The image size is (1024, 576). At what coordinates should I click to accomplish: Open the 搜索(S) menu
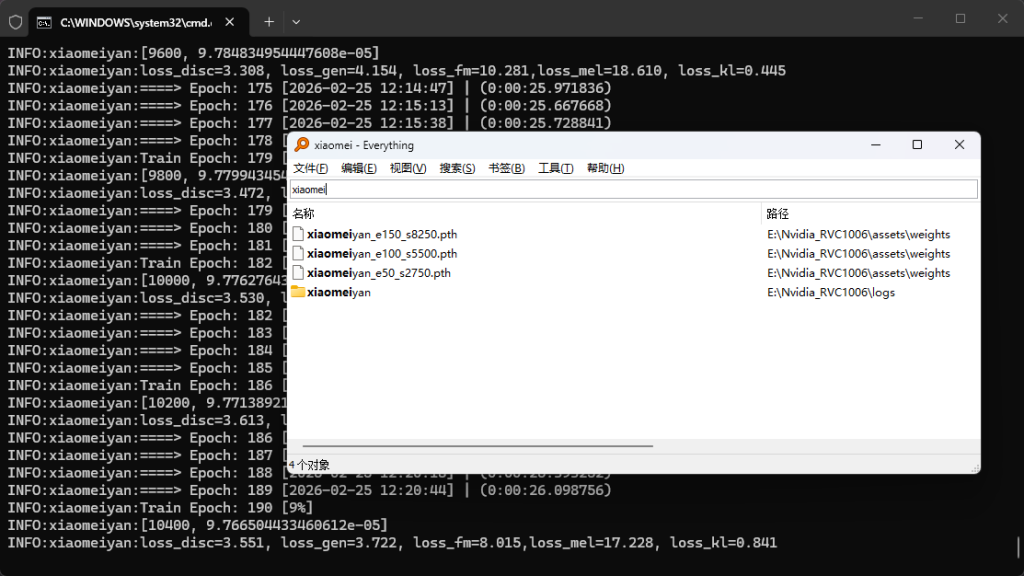pyautogui.click(x=457, y=168)
